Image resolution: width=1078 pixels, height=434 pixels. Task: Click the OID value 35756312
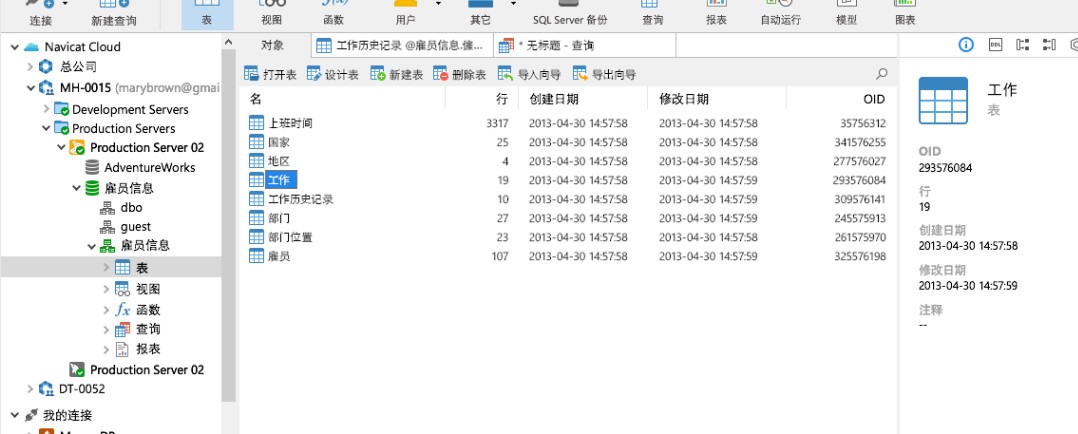[x=862, y=124]
